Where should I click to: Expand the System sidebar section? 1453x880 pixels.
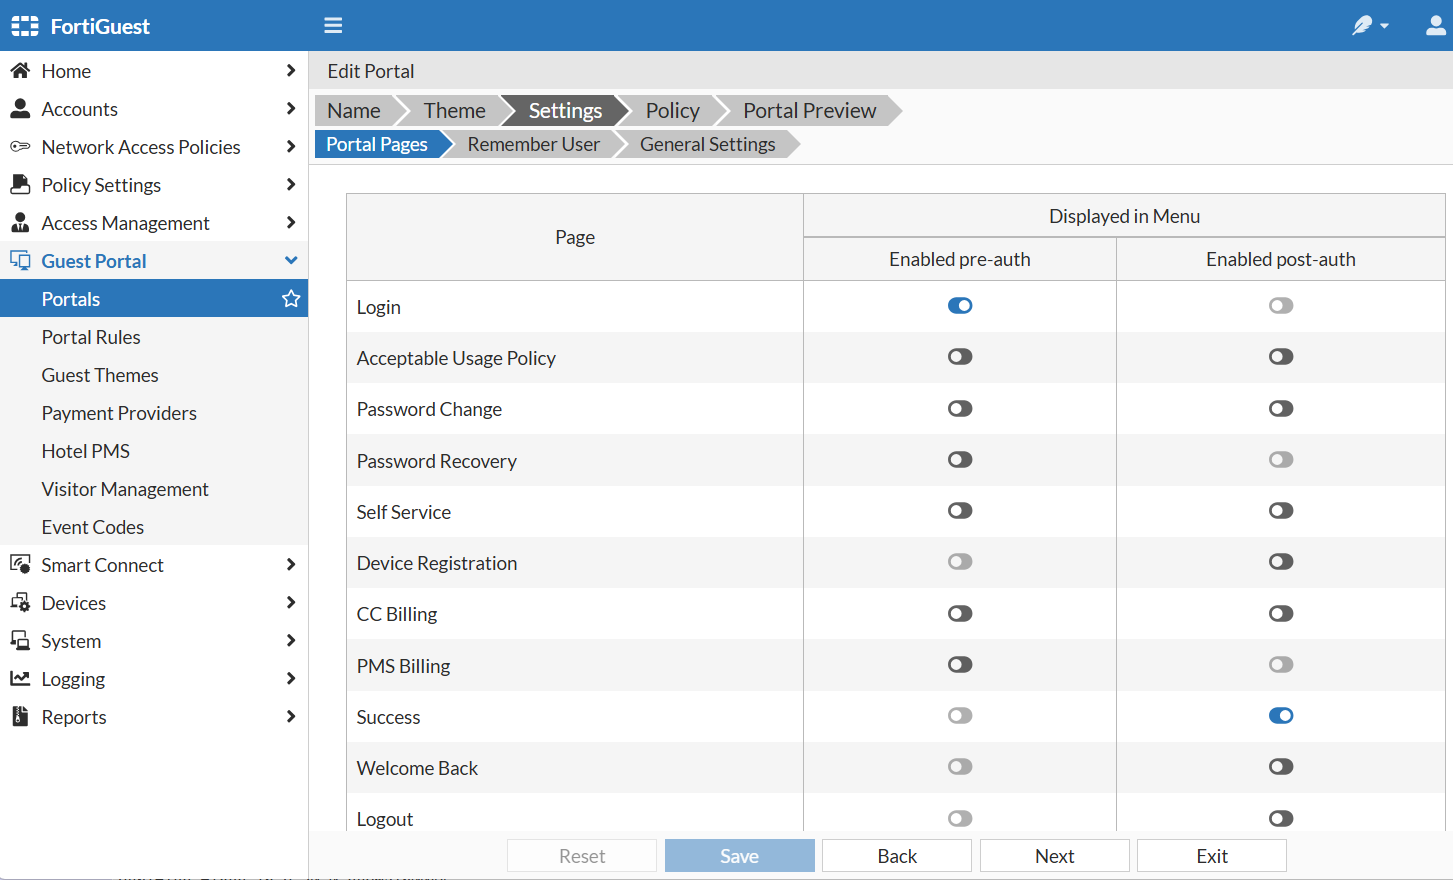click(x=290, y=640)
